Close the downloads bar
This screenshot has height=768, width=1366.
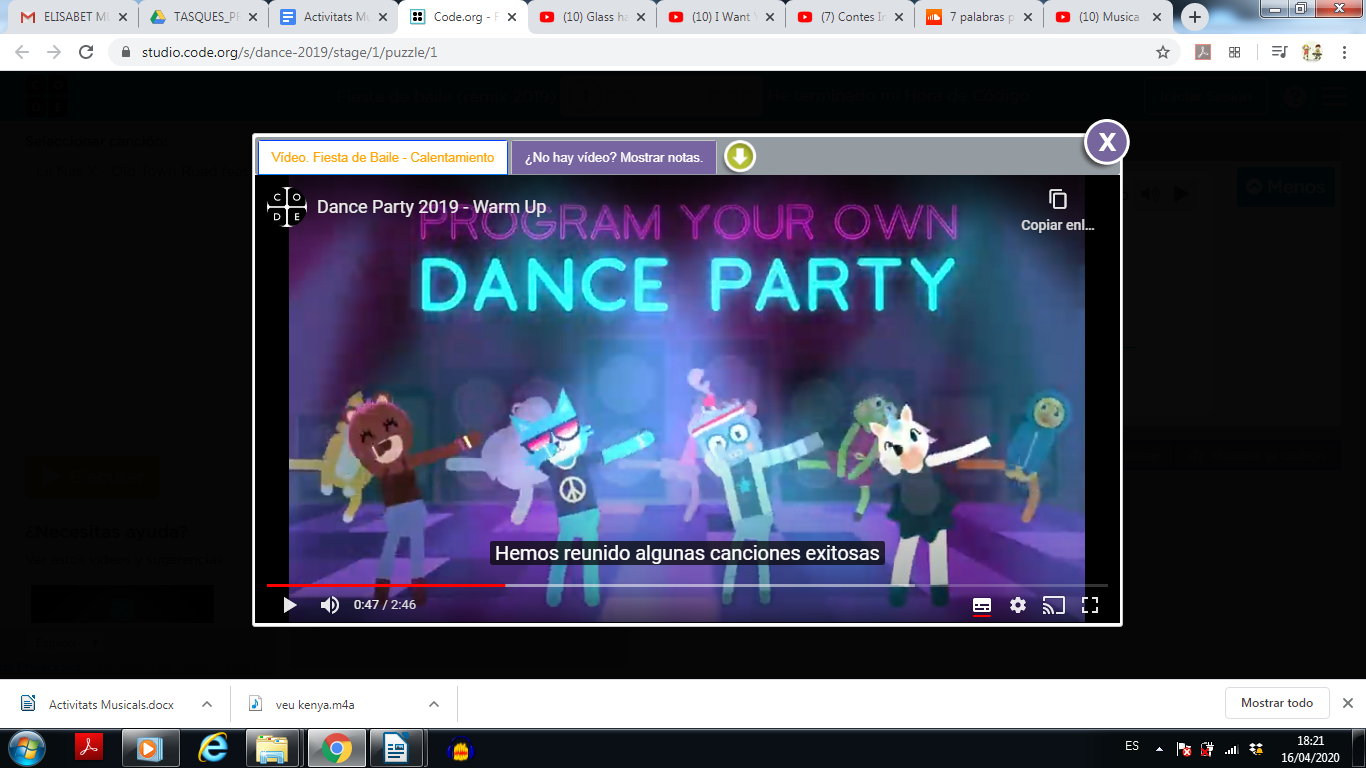point(1347,703)
